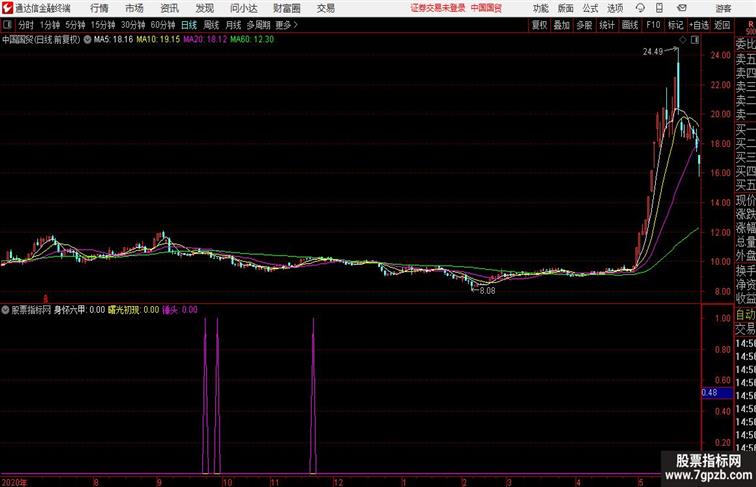Viewport: 756px width, 487px height.
Task: Click the 叠加 overlay button
Action: 562,25
